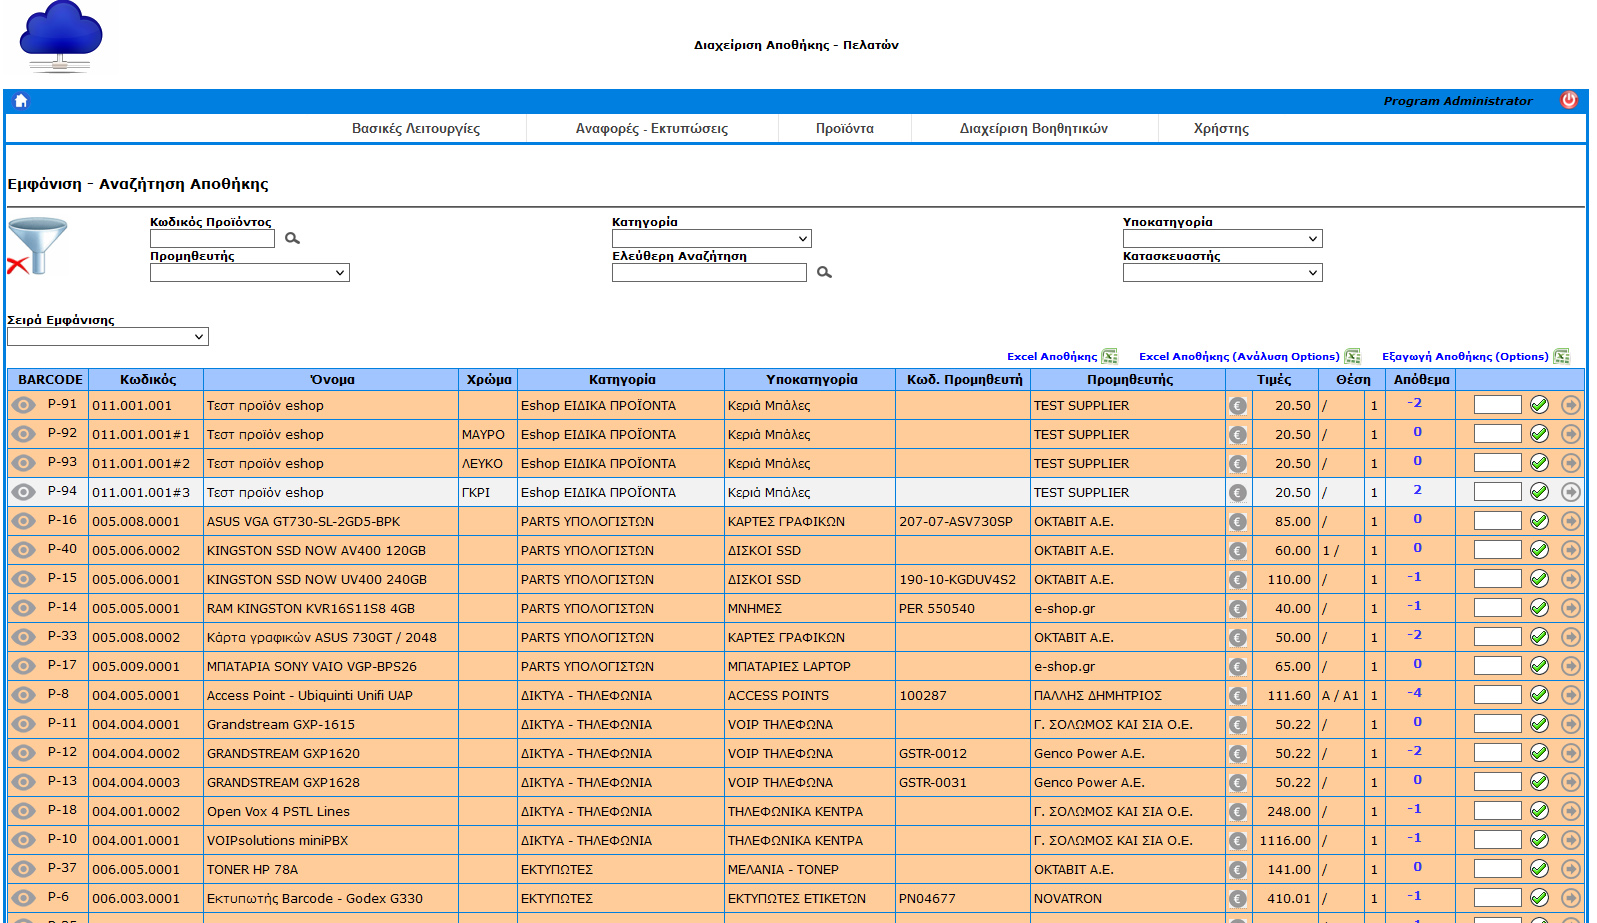
Task: Click the eye icon for row P-91
Action: (23, 405)
